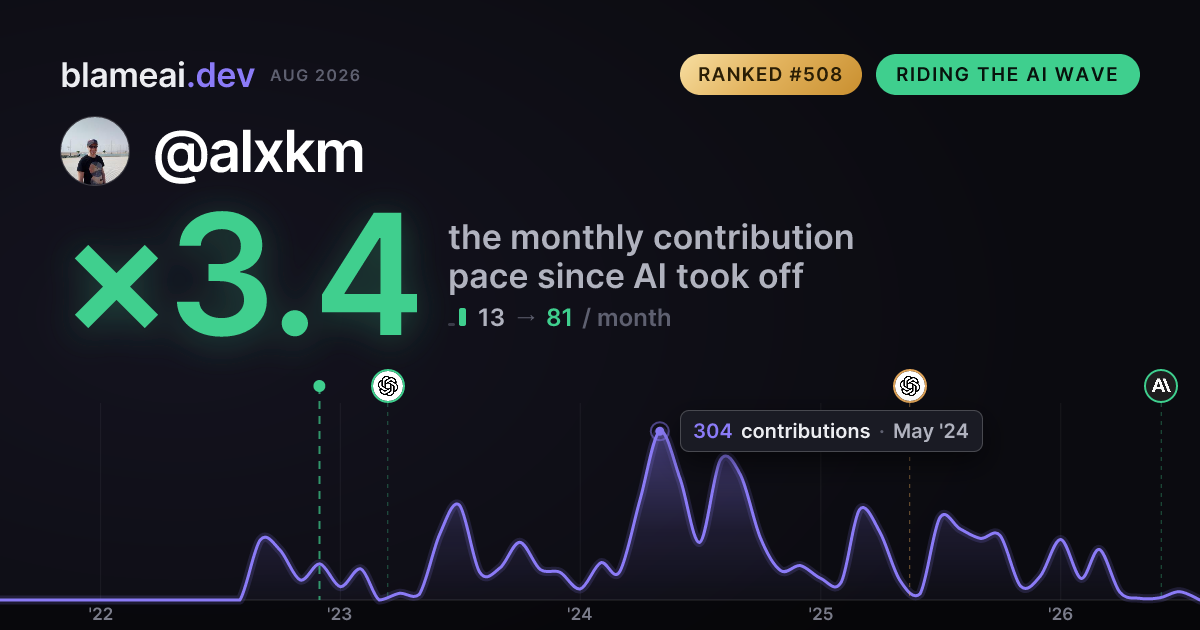Image resolution: width=1200 pixels, height=630 pixels.
Task: Open the @alxkm profile avatar
Action: pos(95,151)
